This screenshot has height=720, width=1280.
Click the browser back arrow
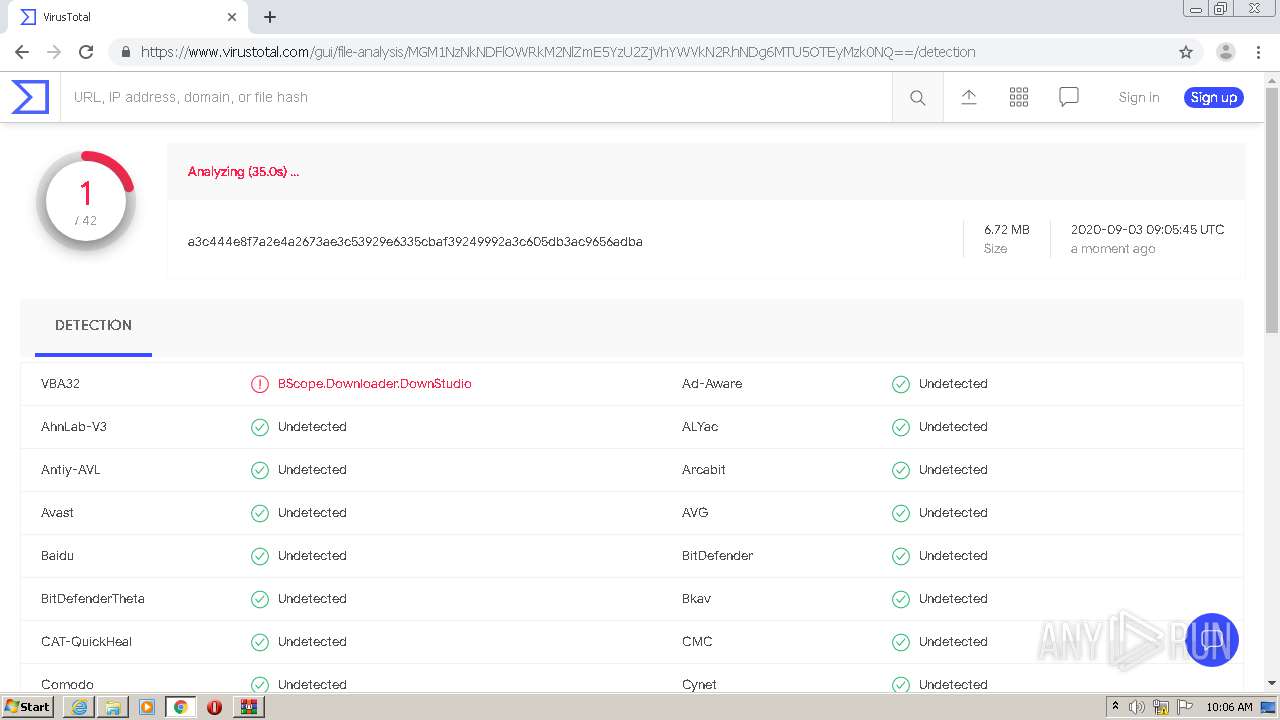(22, 52)
